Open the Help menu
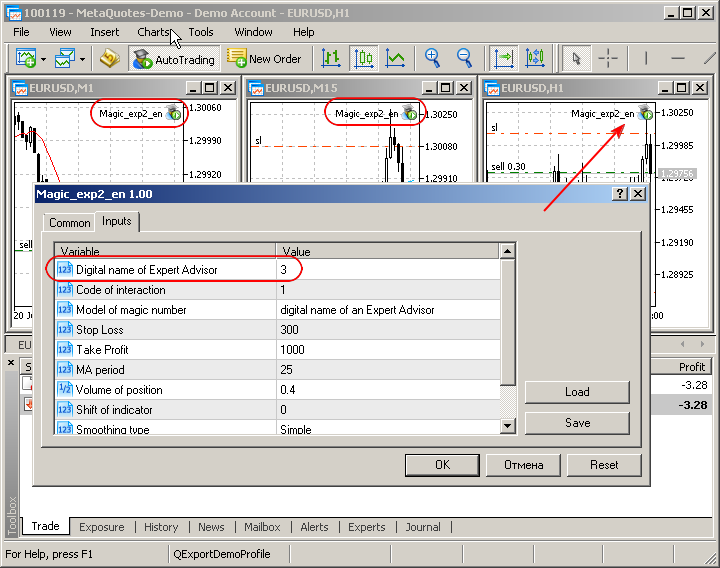This screenshot has height=568, width=720. 304,32
